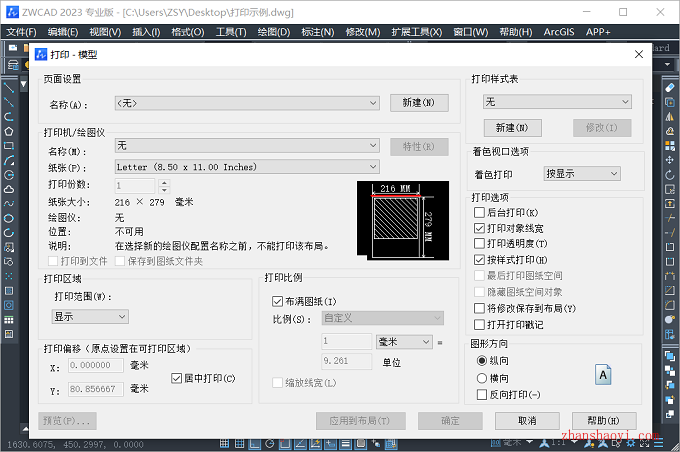Click 新建(N) button in 打印样式表
The height and width of the screenshot is (452, 680).
point(513,128)
